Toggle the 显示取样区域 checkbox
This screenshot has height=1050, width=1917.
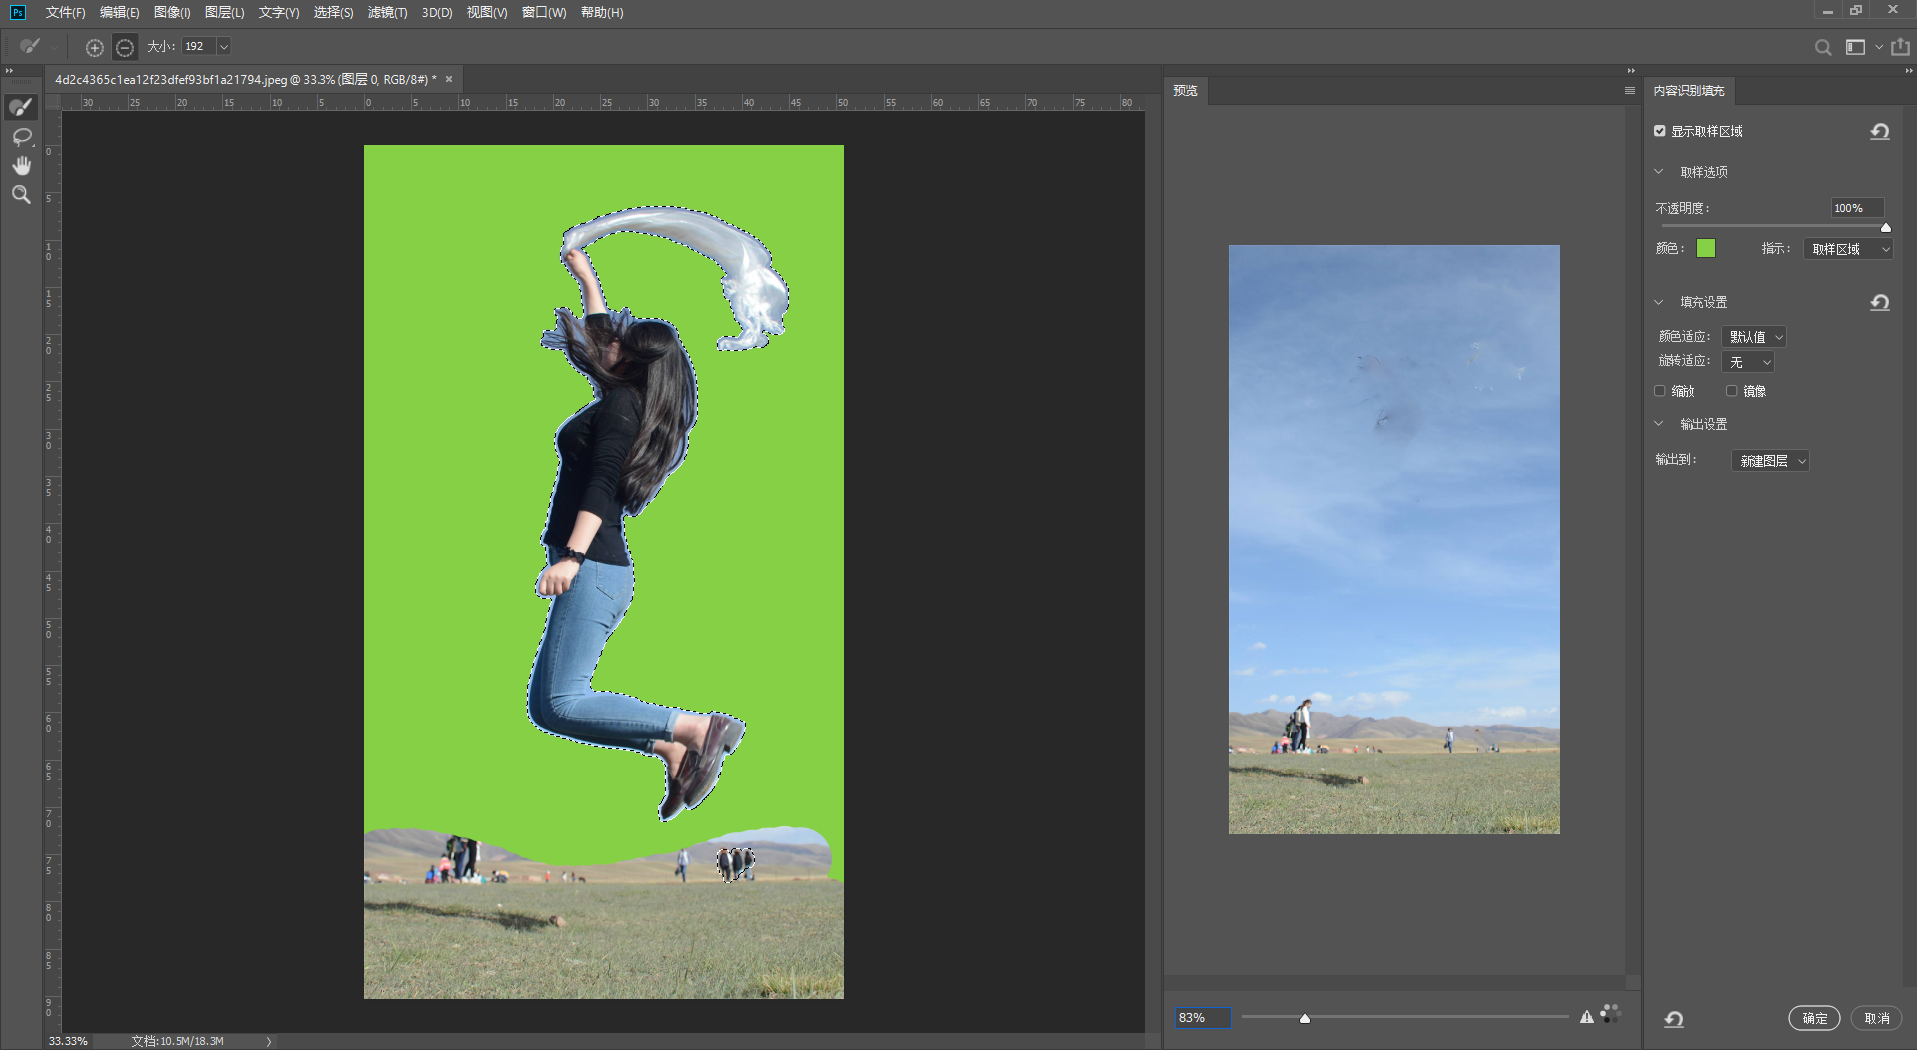(x=1660, y=131)
